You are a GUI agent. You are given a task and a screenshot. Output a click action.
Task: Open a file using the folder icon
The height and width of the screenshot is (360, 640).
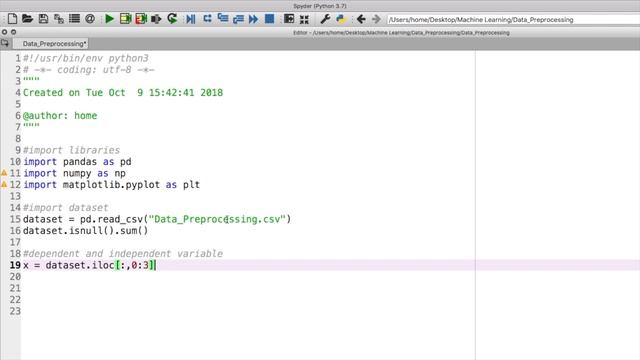point(27,19)
